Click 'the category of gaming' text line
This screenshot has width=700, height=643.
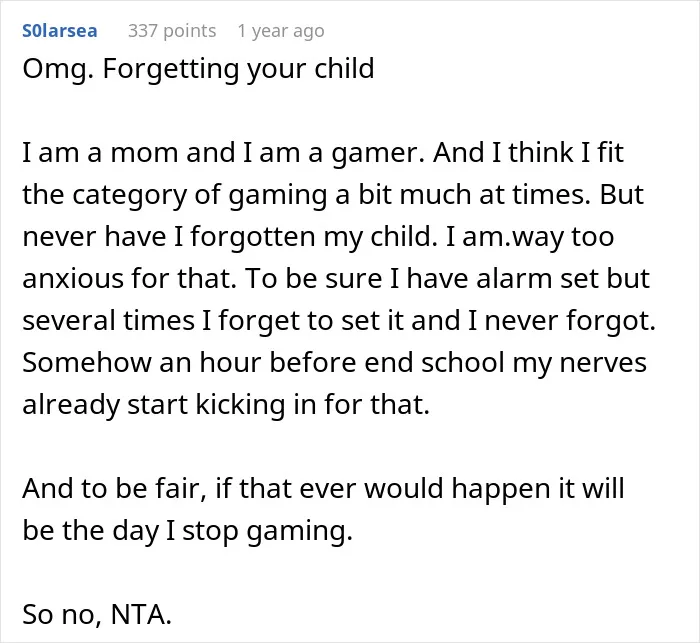(x=333, y=195)
